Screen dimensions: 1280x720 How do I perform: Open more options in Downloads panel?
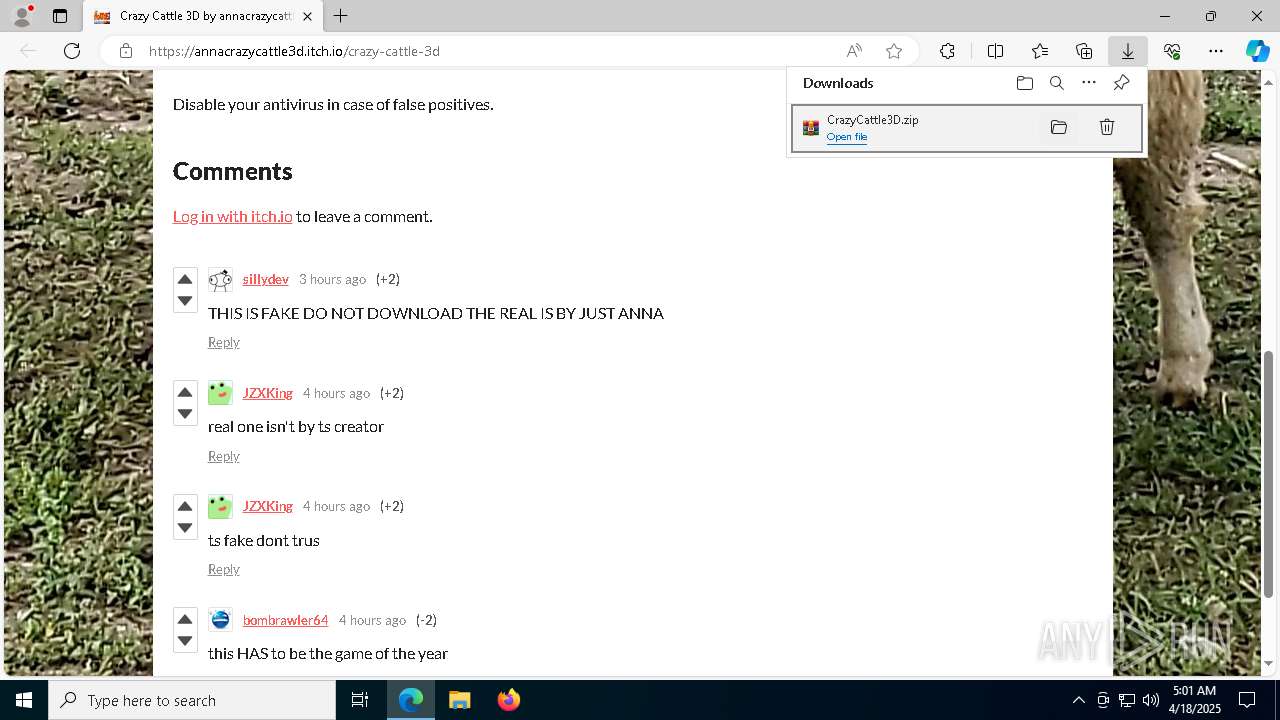(1089, 83)
